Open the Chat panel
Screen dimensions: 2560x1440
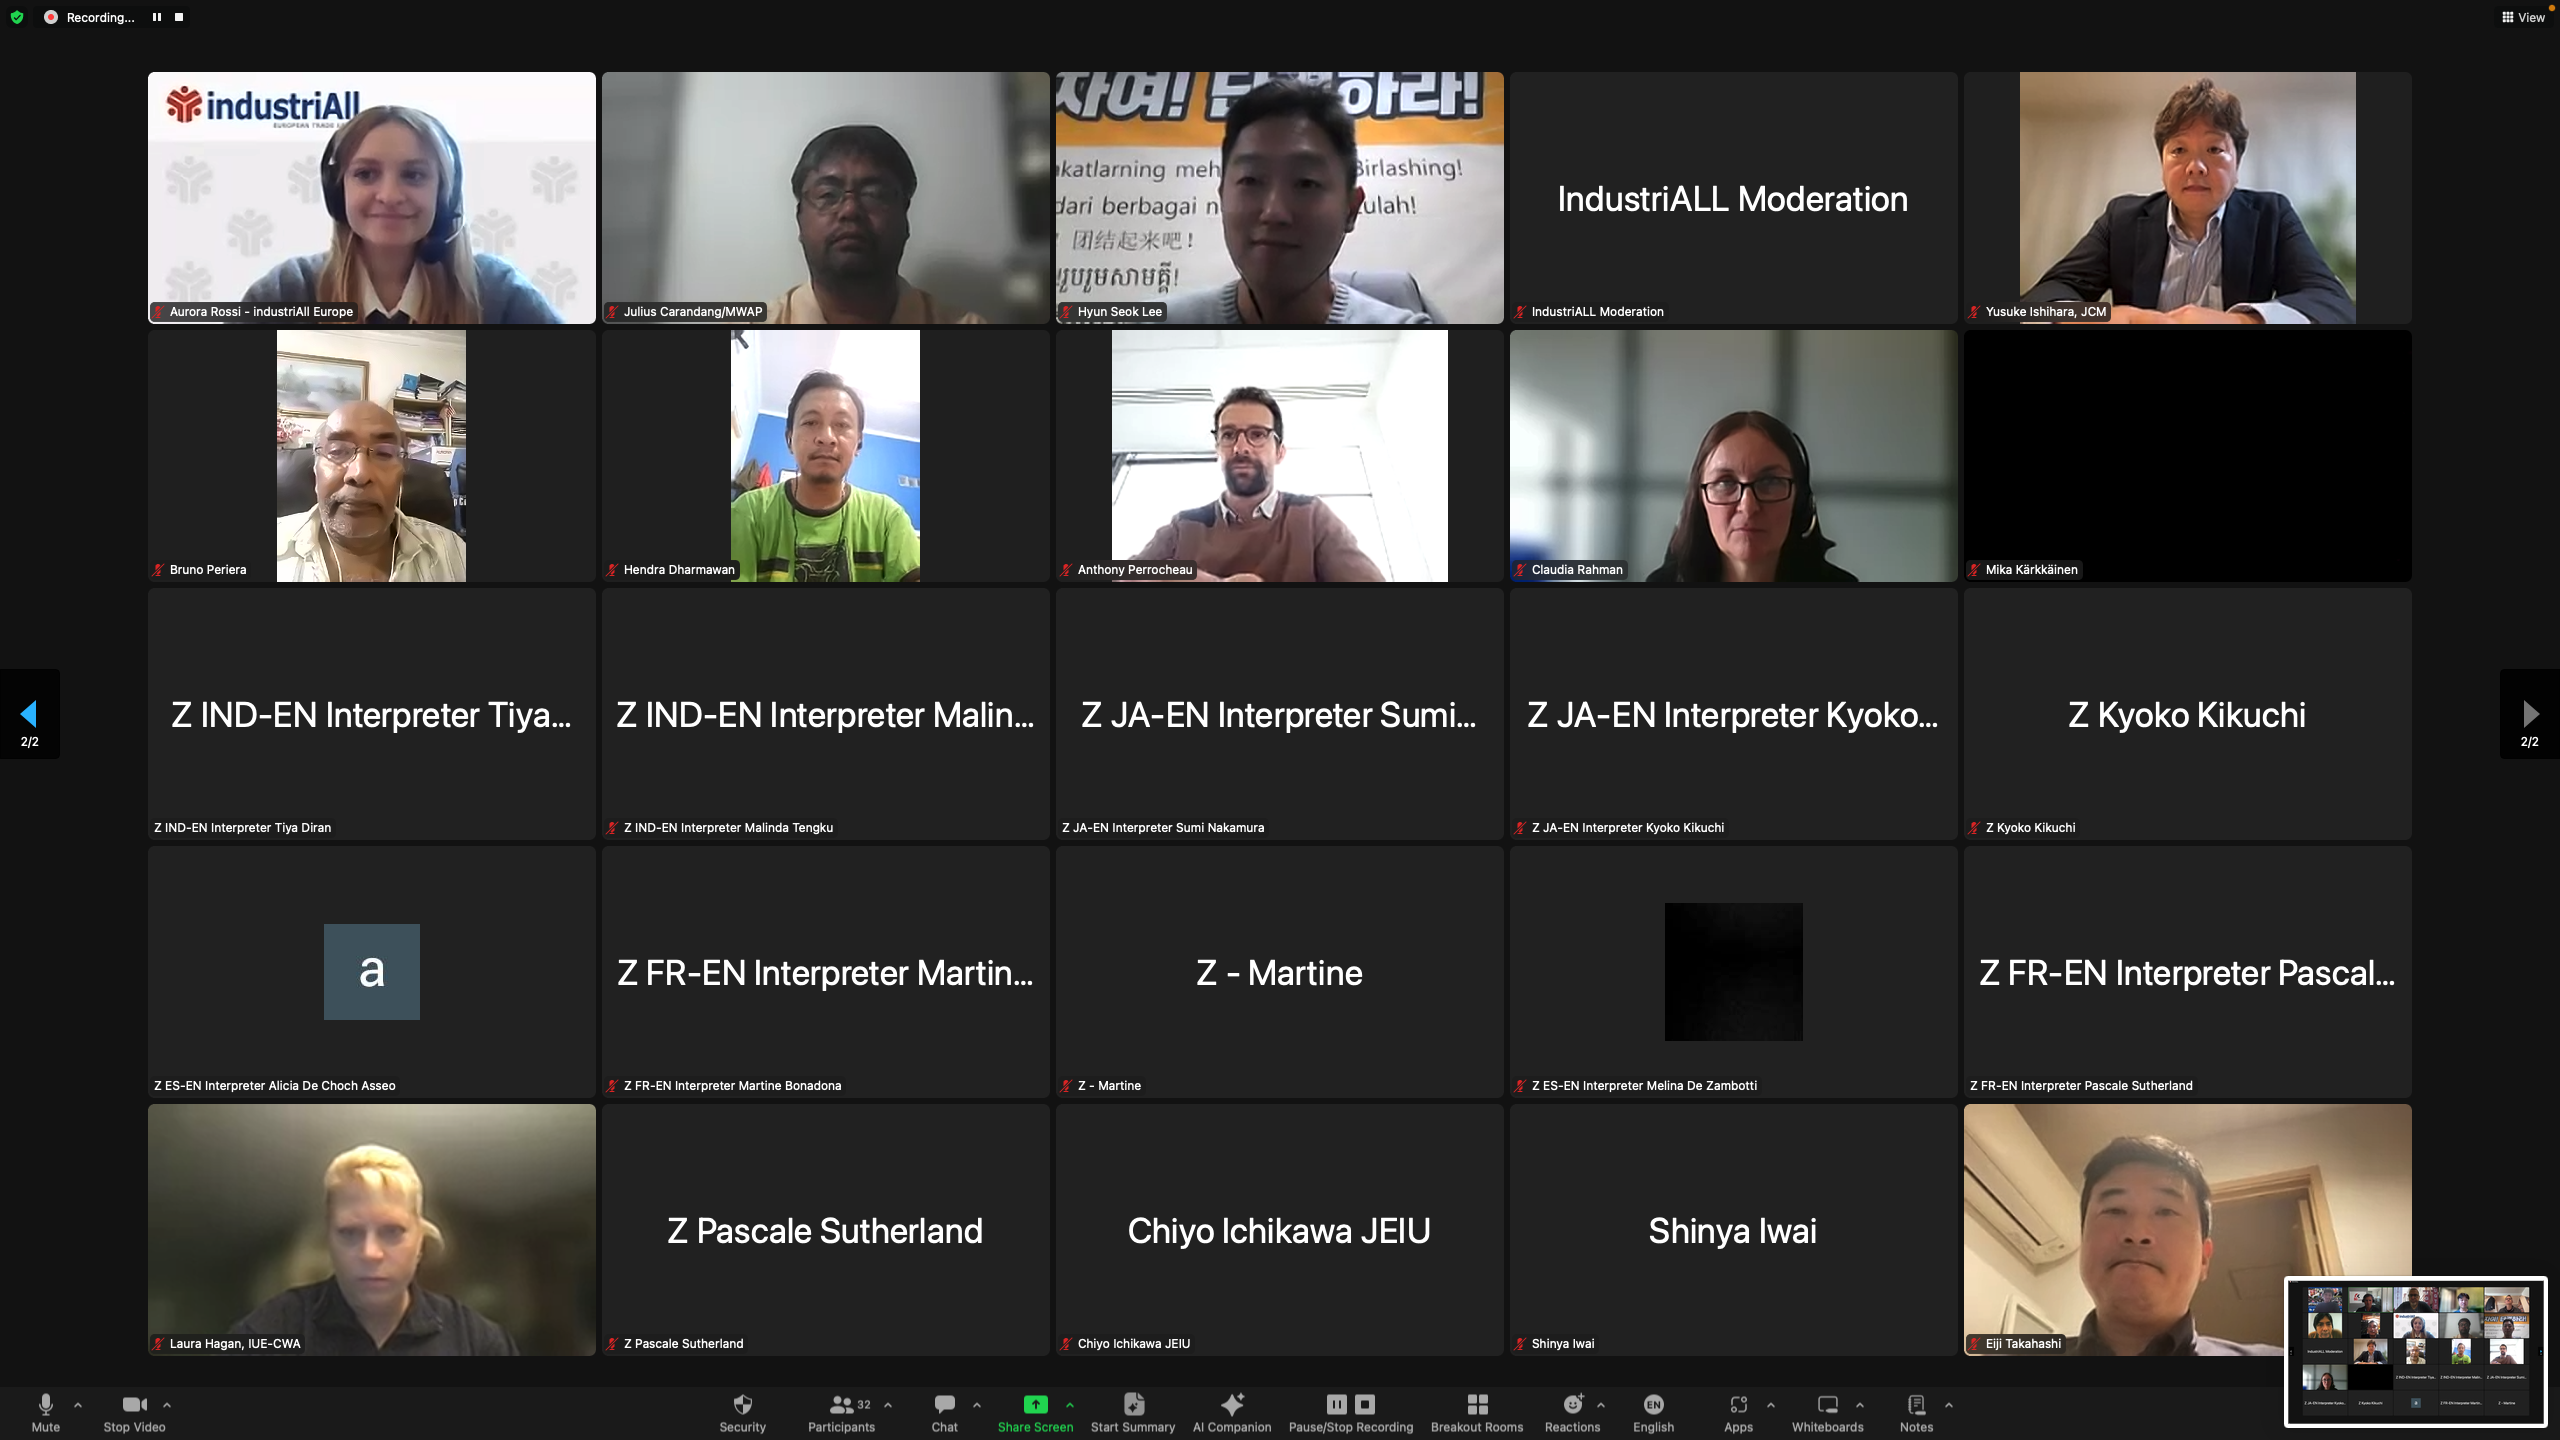click(944, 1412)
